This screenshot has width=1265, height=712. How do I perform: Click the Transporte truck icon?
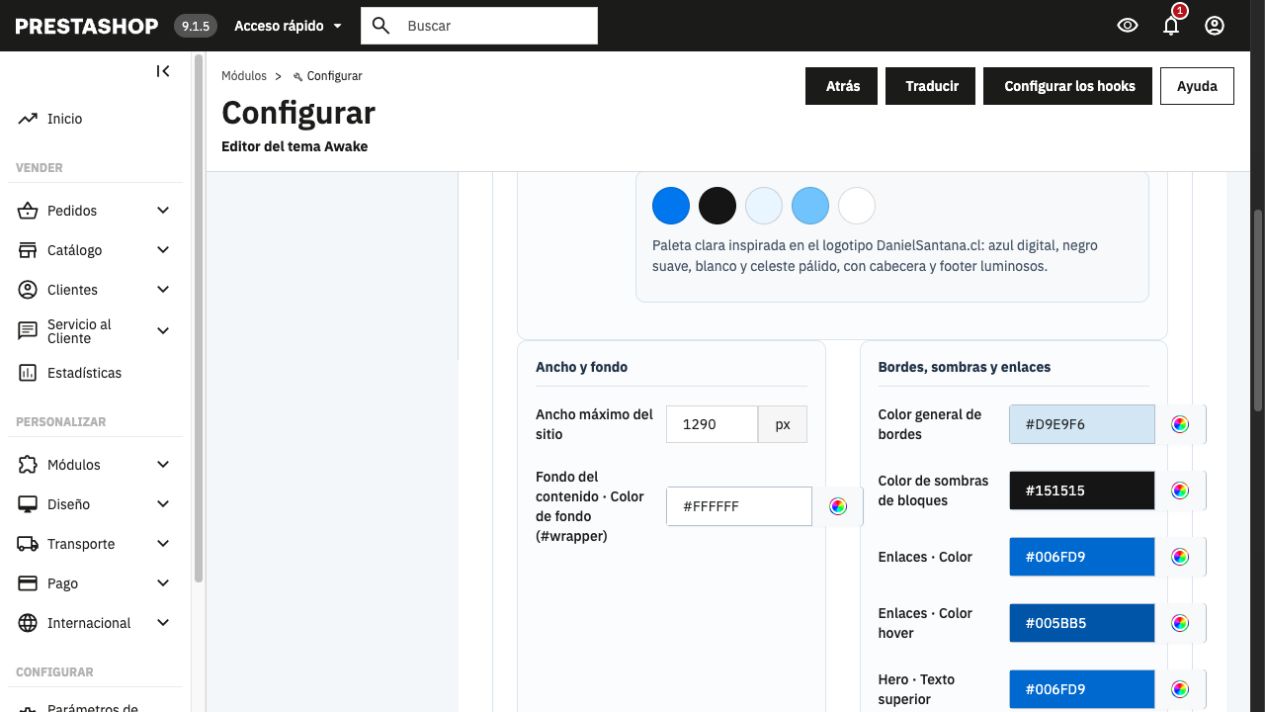pos(28,544)
